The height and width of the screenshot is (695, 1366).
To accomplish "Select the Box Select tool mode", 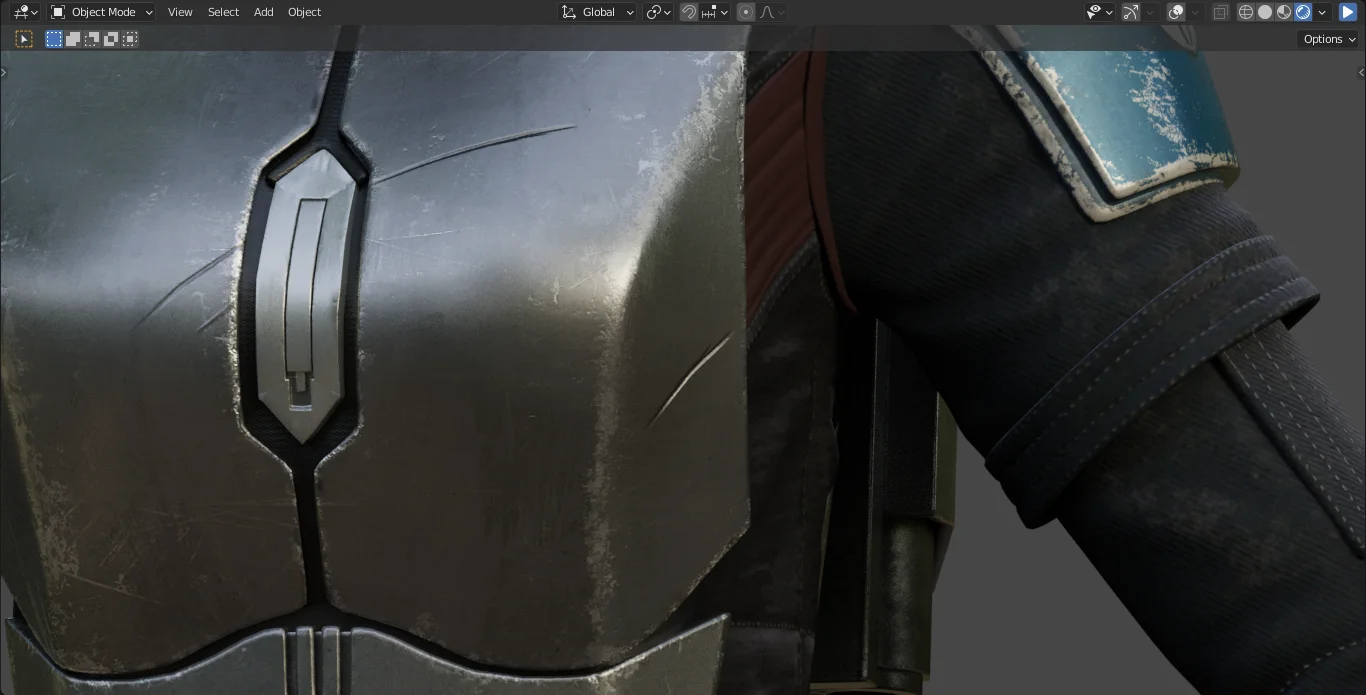I will [54, 39].
